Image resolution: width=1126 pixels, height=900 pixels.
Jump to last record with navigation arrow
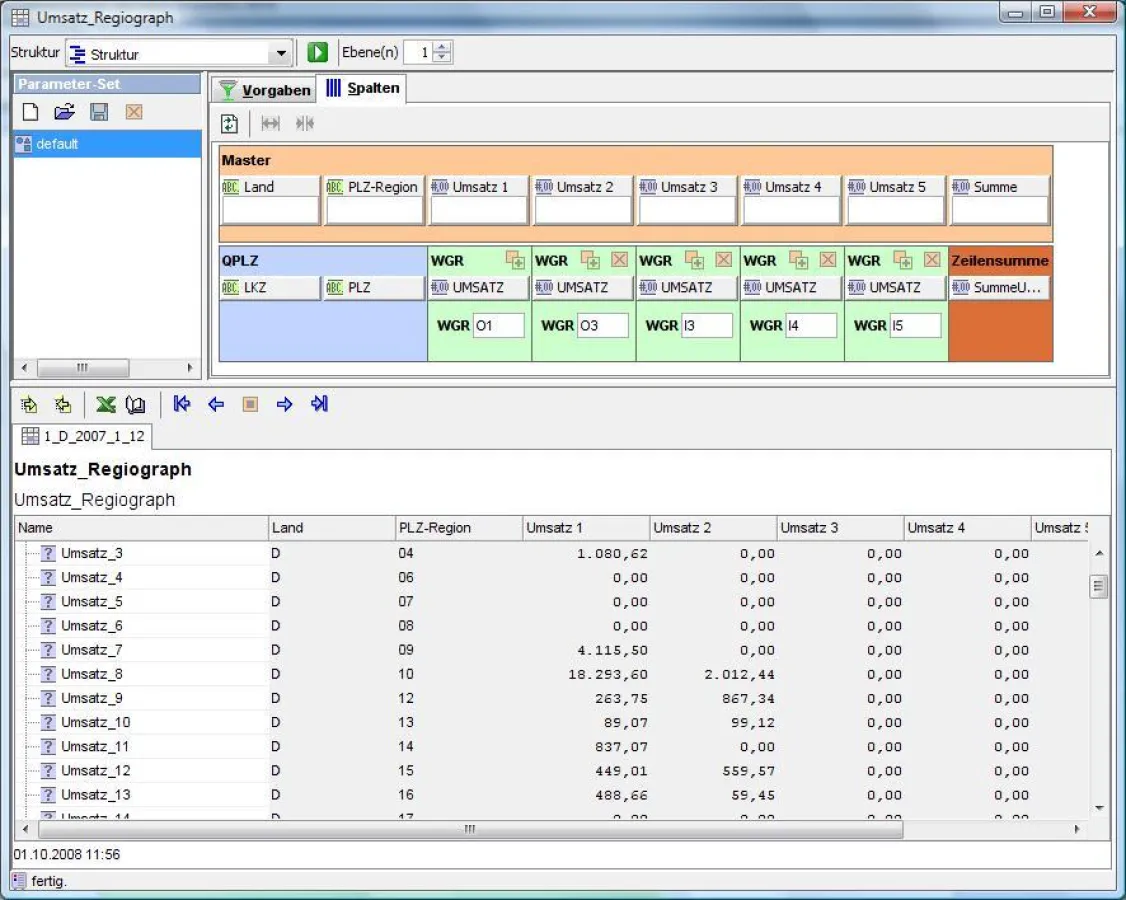pos(319,404)
